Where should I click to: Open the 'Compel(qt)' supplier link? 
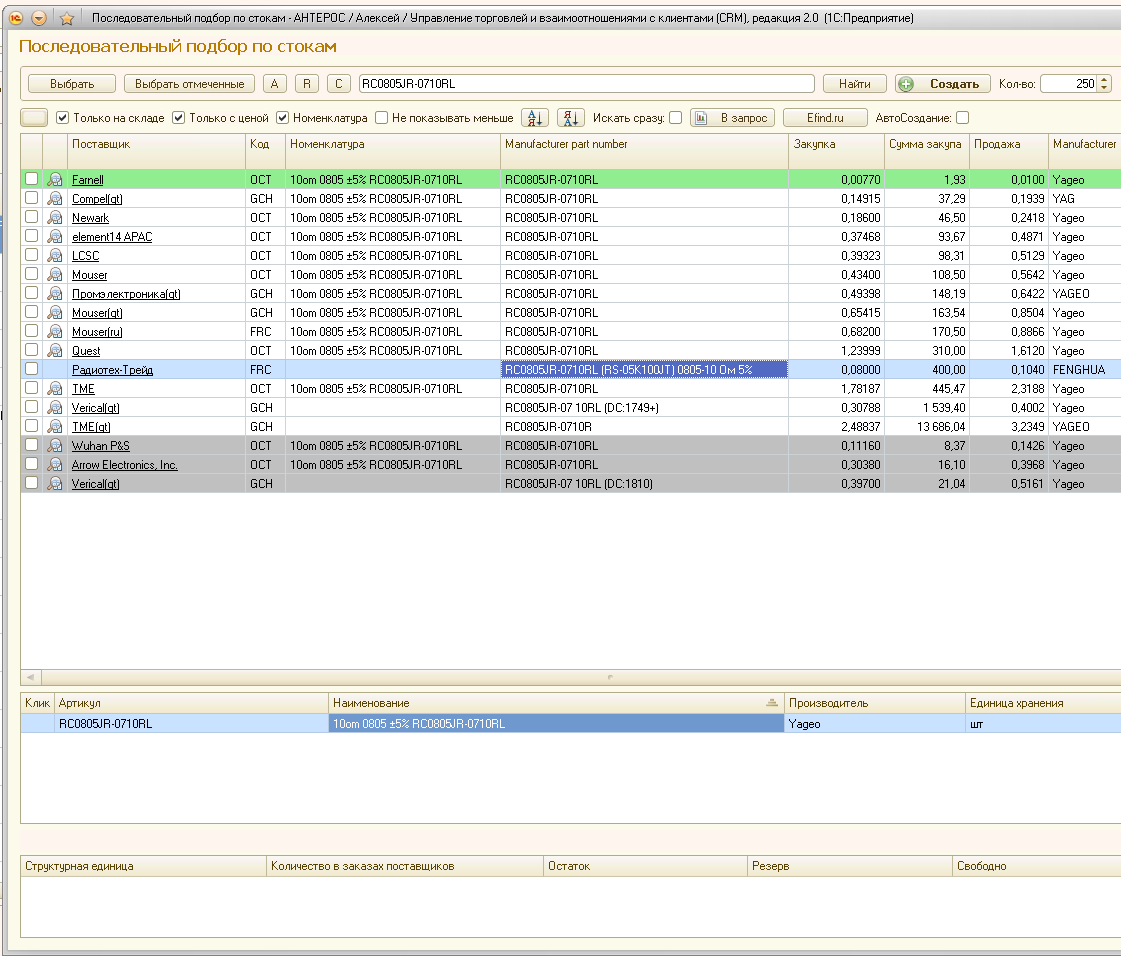point(97,199)
